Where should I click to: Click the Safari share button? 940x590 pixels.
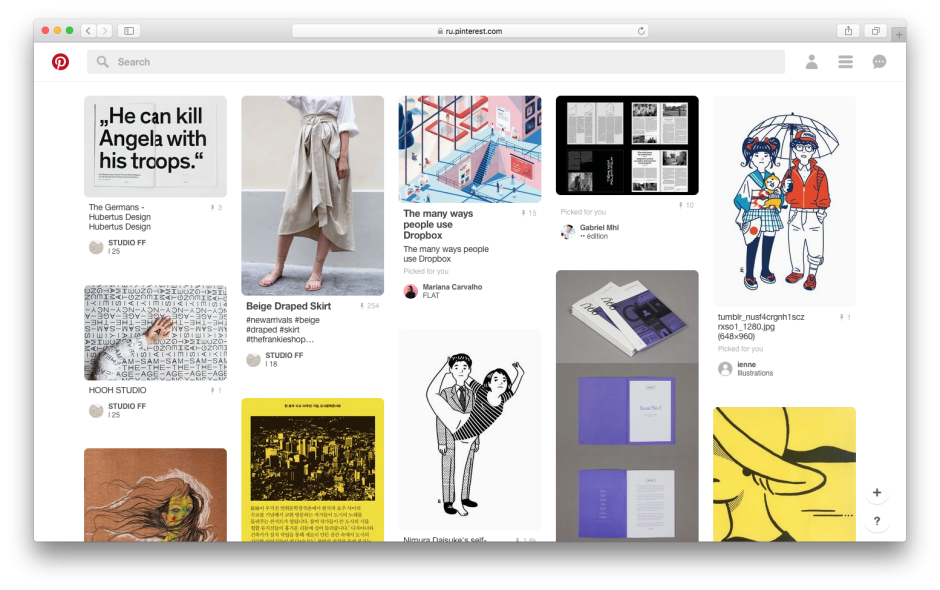(848, 31)
